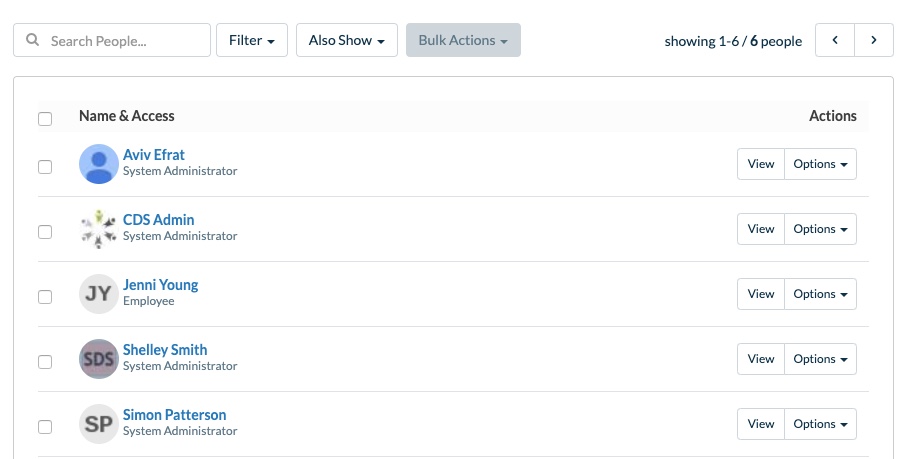
Task: Open the Simon Patterson name link
Action: point(174,415)
